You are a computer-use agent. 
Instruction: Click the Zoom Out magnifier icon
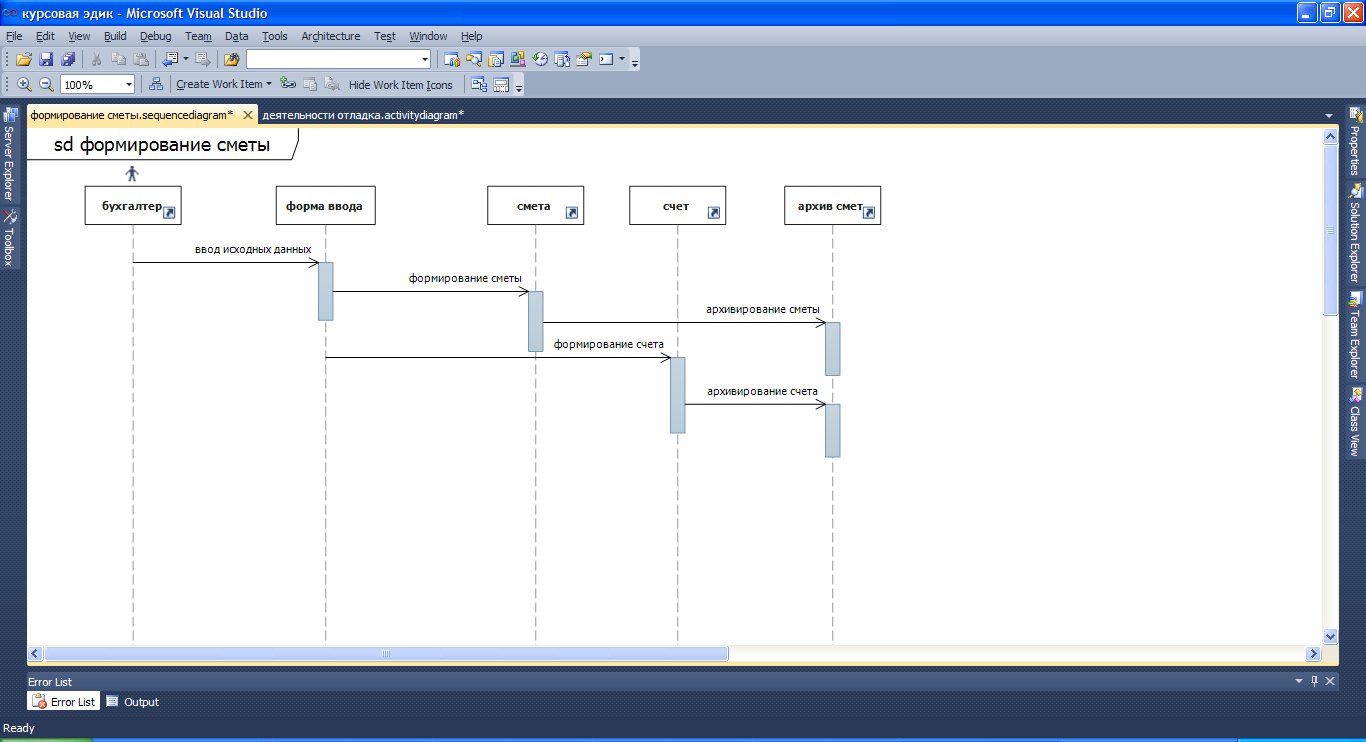[46, 84]
